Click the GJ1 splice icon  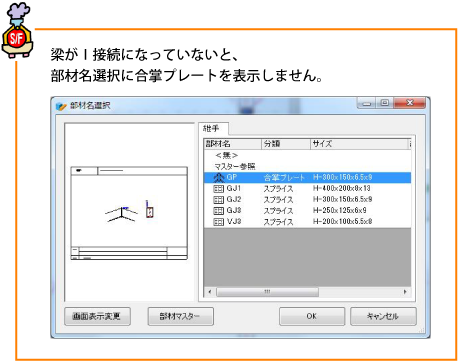click(218, 189)
